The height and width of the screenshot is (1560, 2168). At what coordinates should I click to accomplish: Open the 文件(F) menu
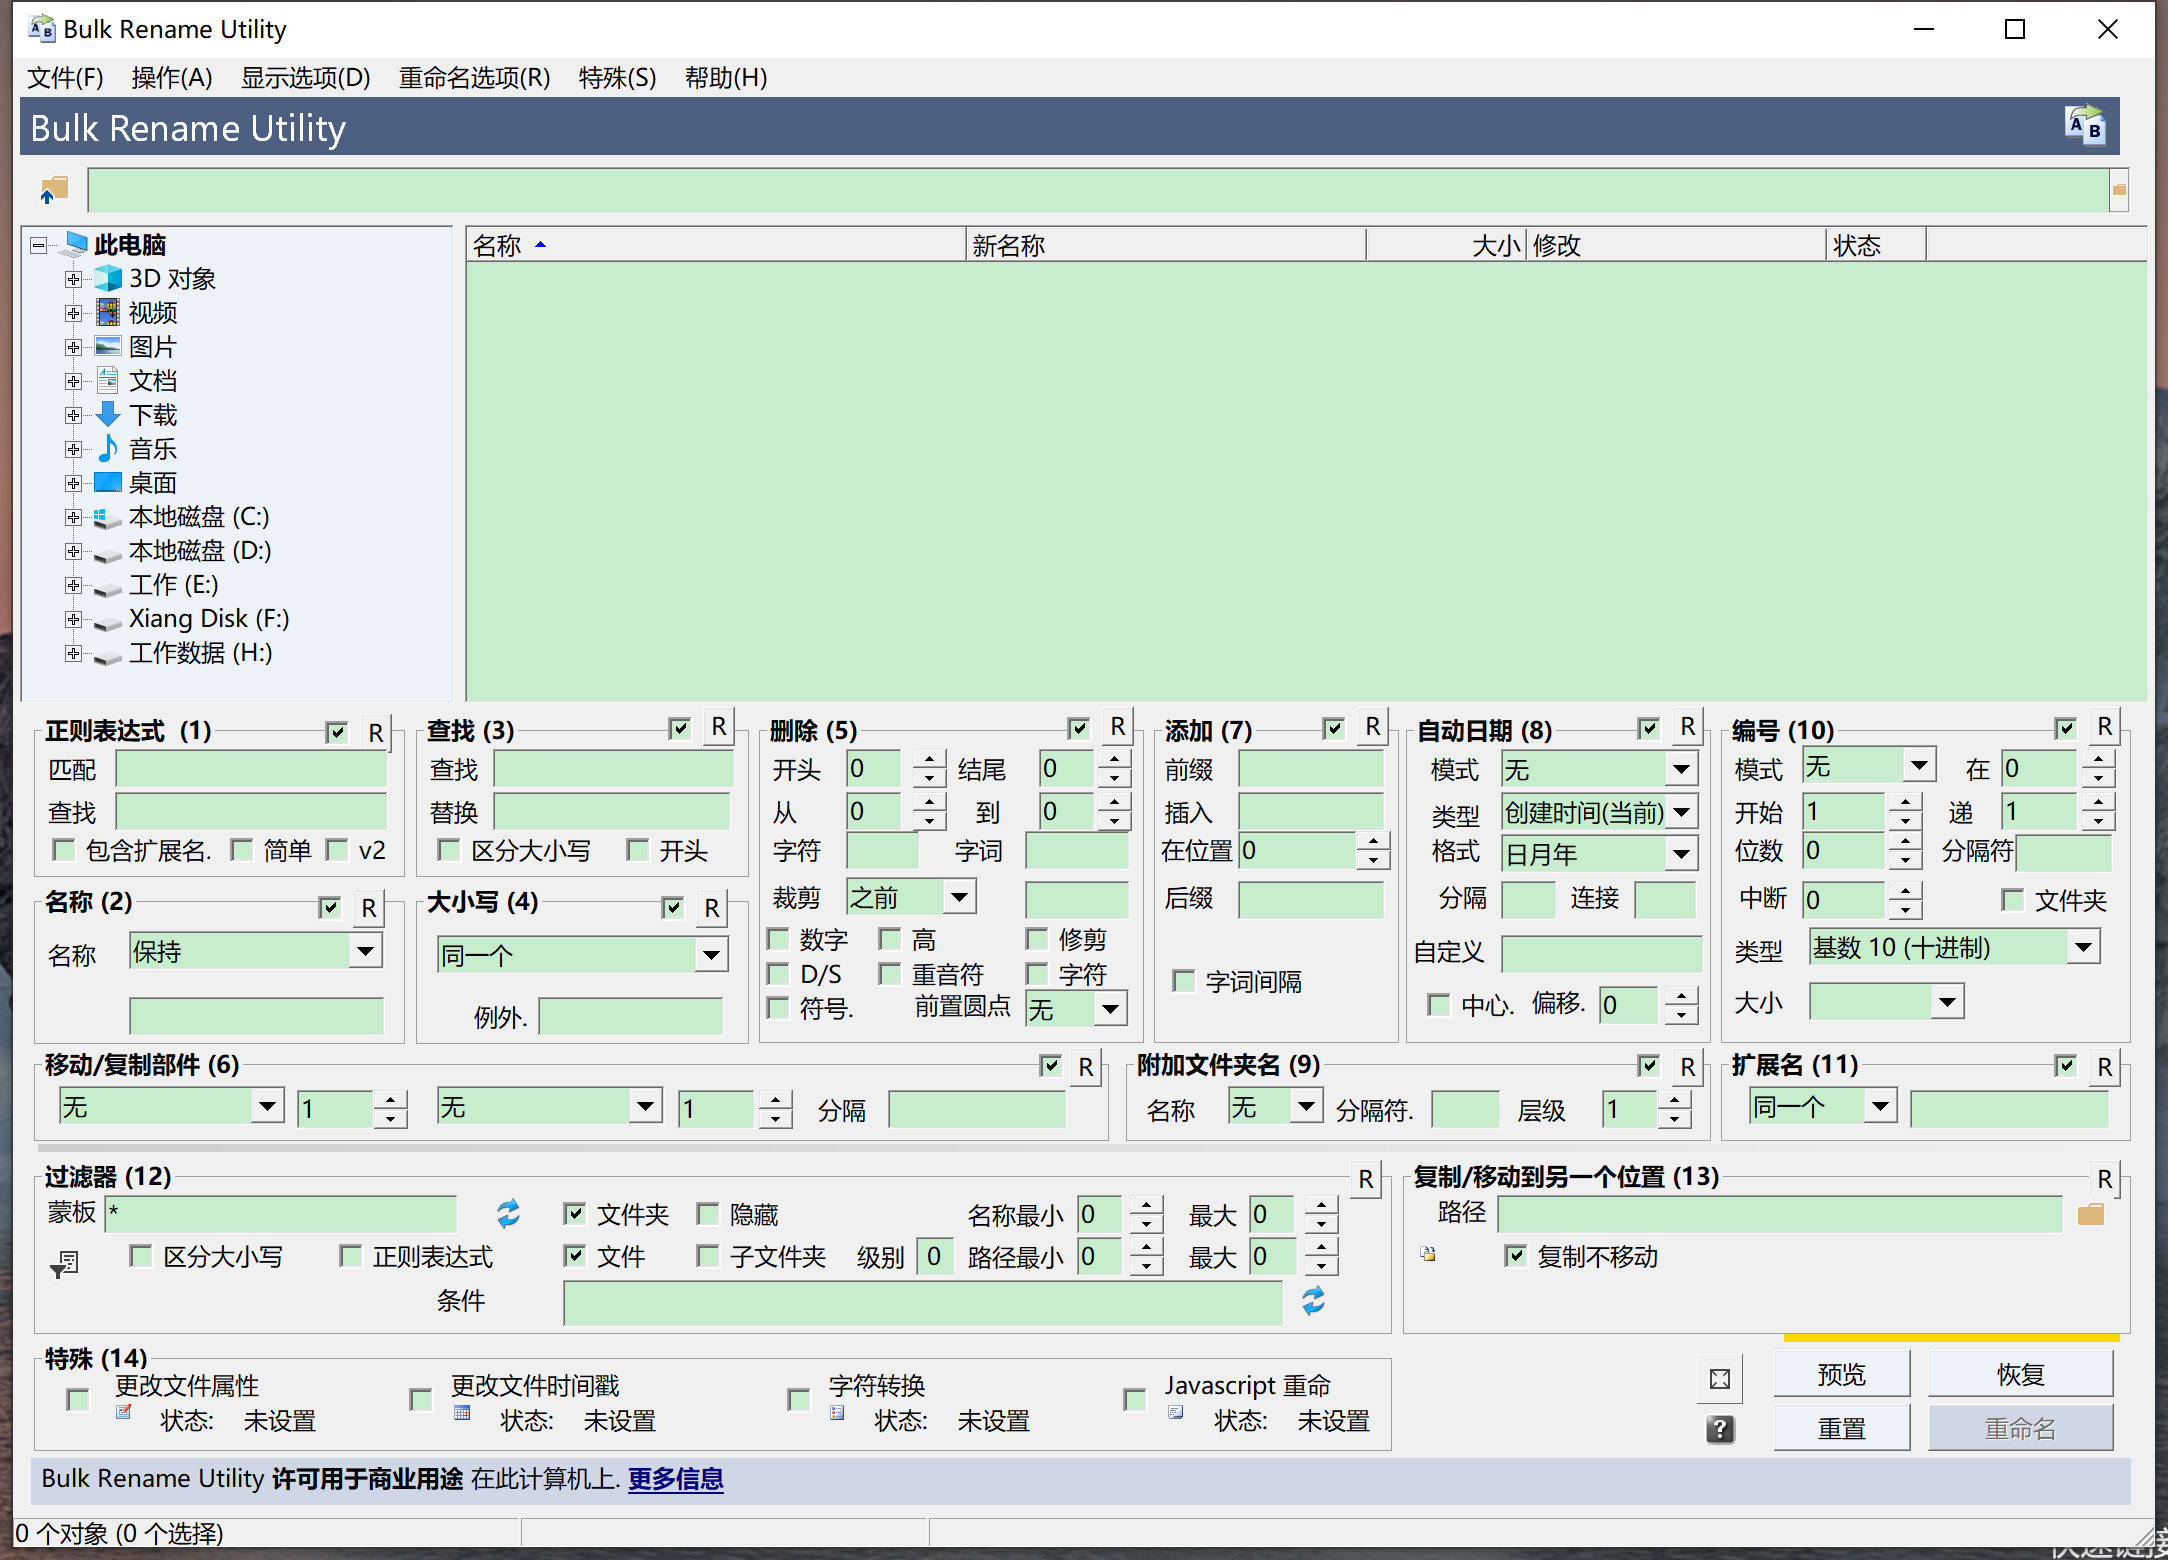66,78
